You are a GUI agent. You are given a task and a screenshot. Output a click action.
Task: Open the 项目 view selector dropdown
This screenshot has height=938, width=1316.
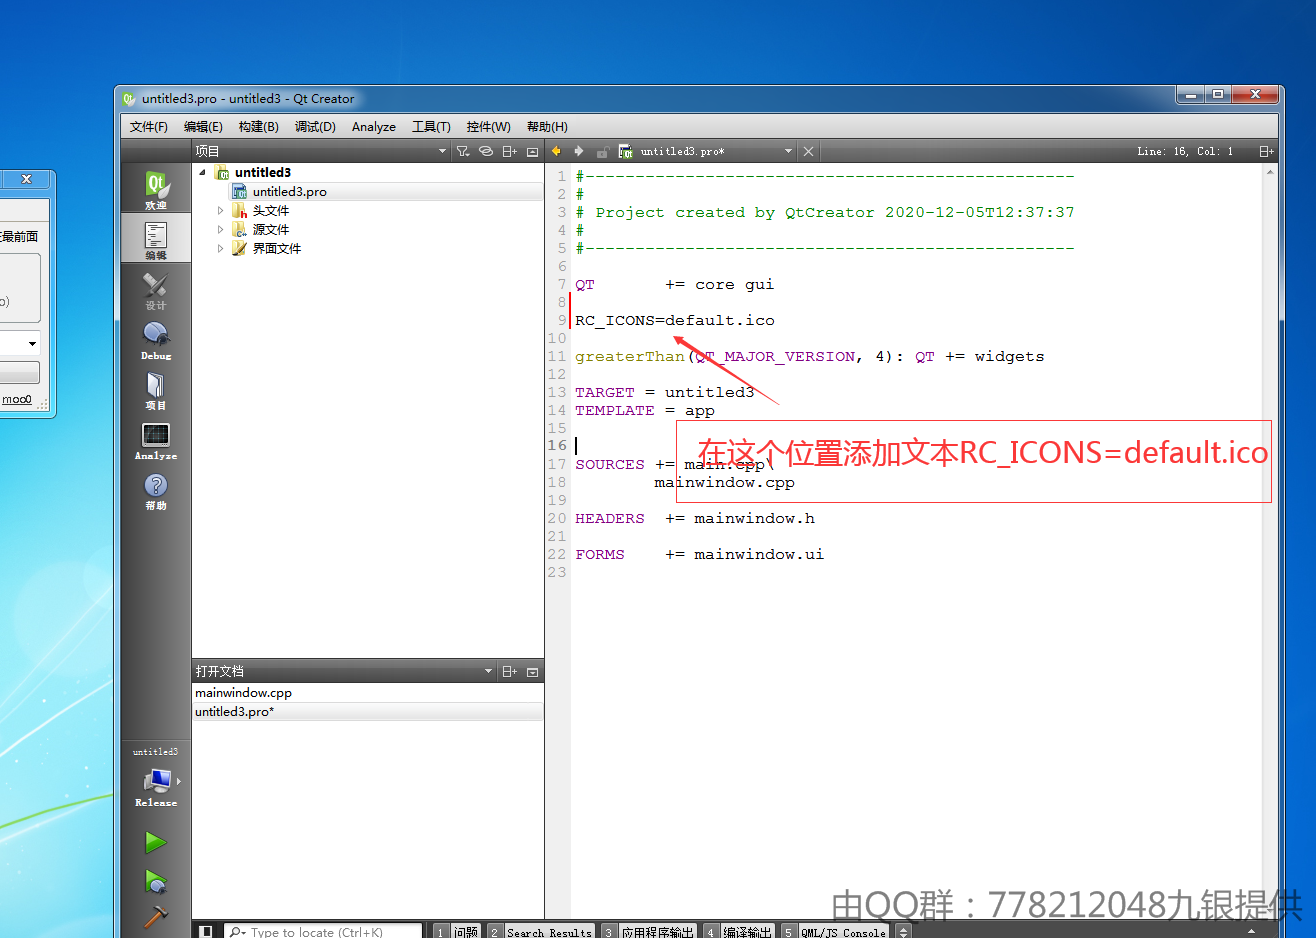321,151
